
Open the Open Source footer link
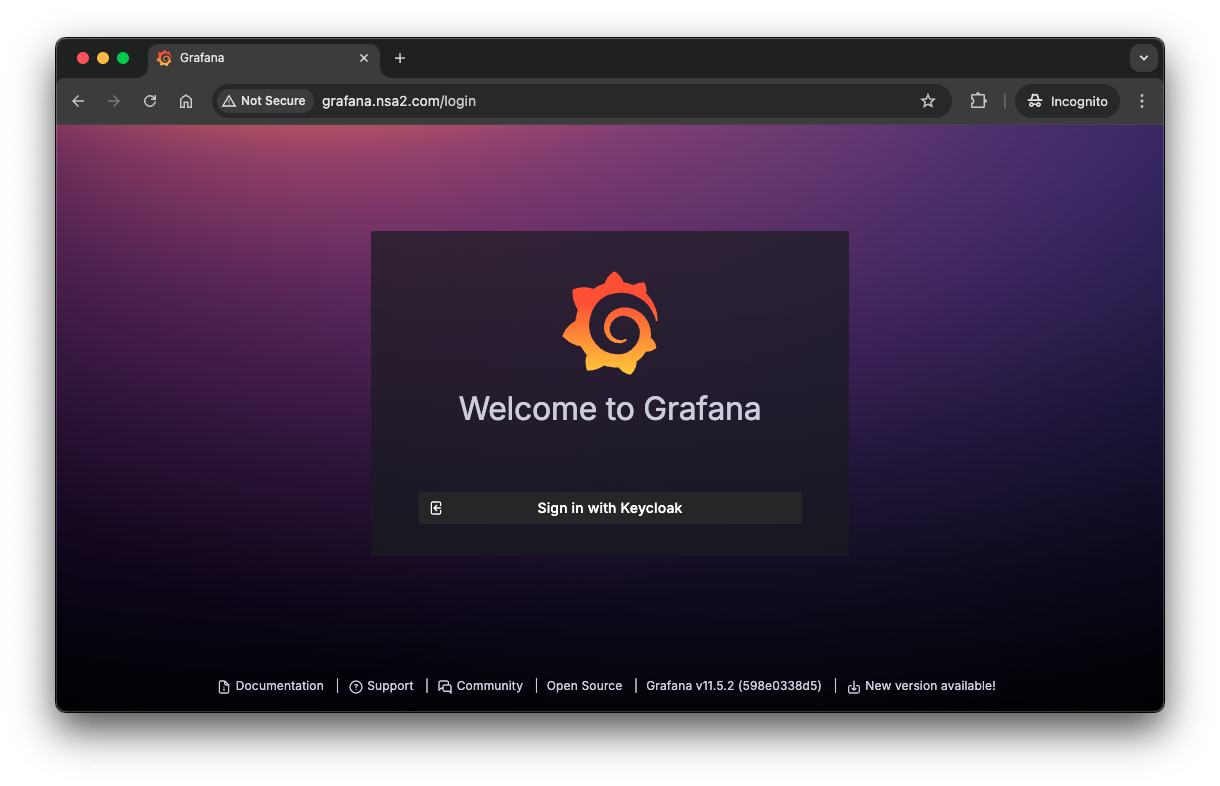pos(584,686)
